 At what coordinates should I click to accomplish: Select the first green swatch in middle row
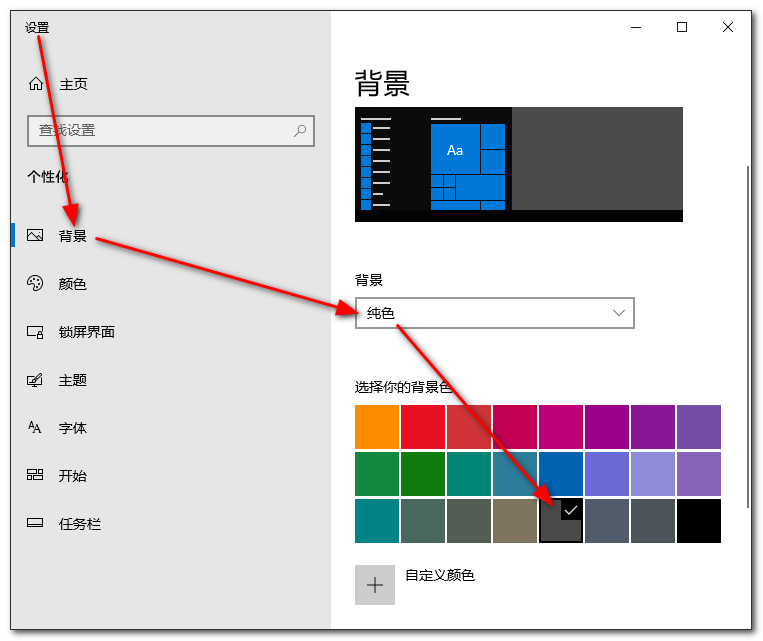click(377, 474)
